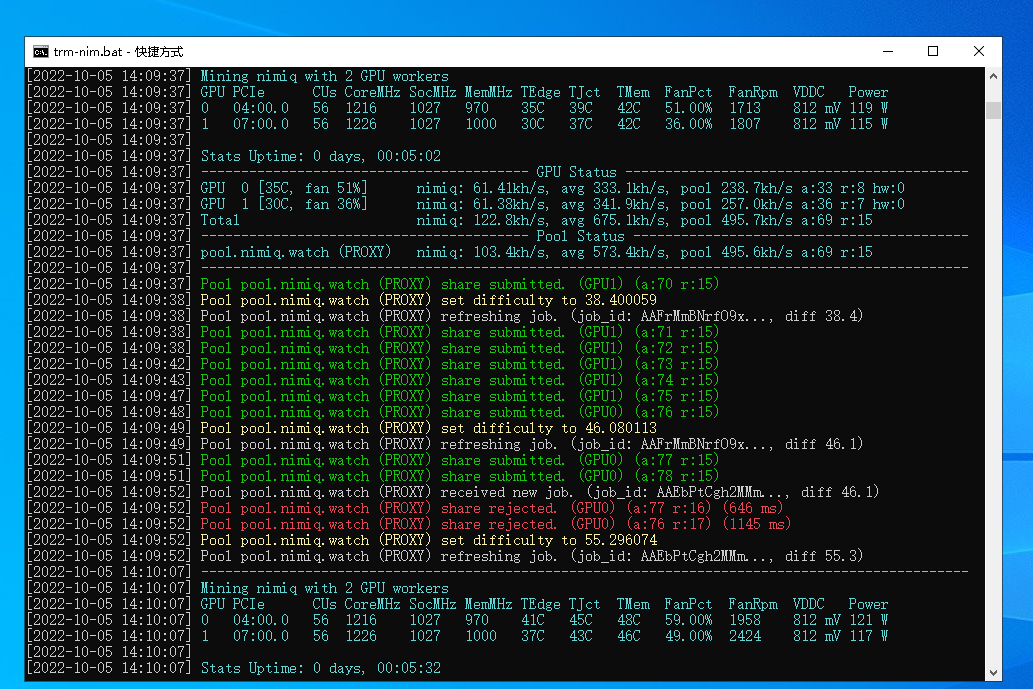Click '2424' FanRpm value
This screenshot has height=689, width=1033.
pyautogui.click(x=745, y=636)
